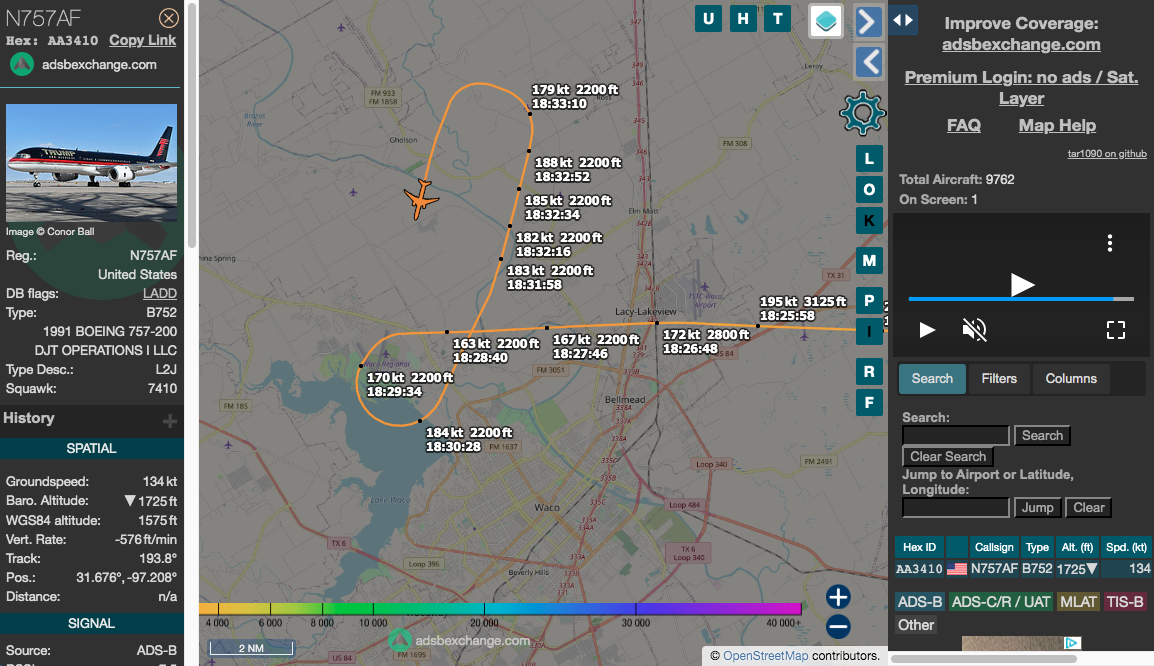This screenshot has width=1154, height=666.
Task: Toggle the M map option button
Action: pyautogui.click(x=869, y=261)
